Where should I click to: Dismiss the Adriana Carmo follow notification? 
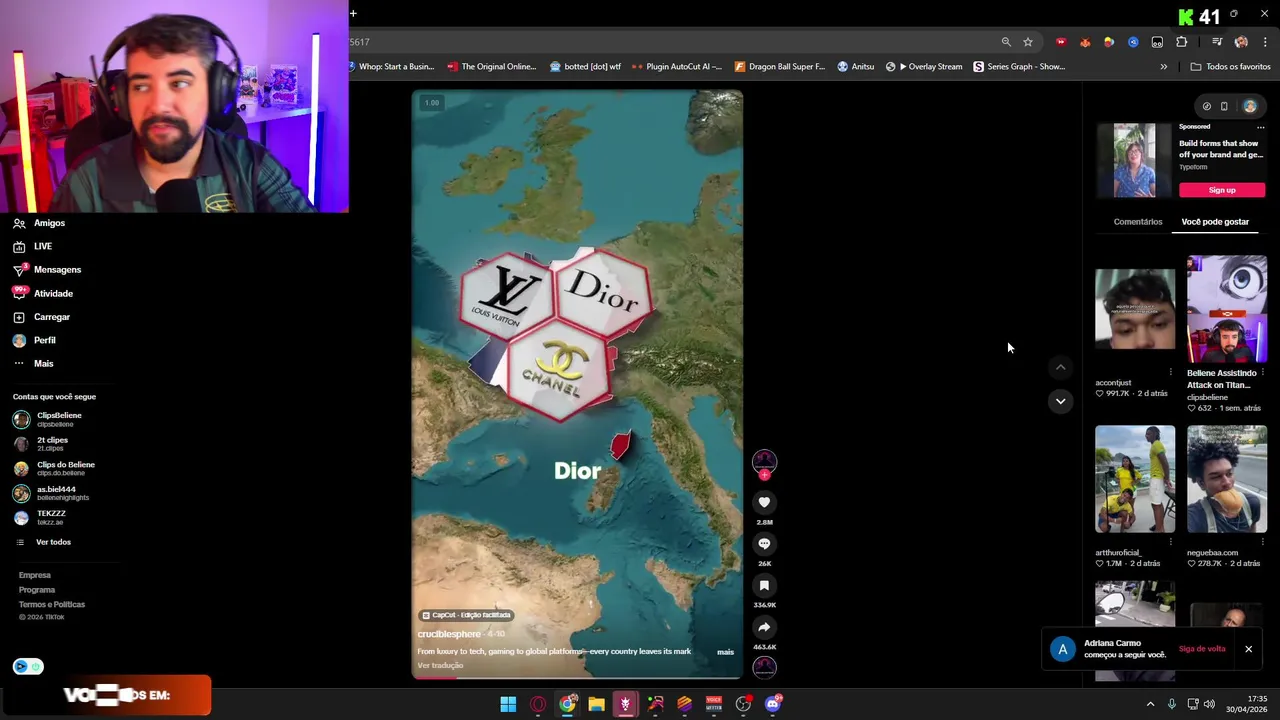(1248, 649)
